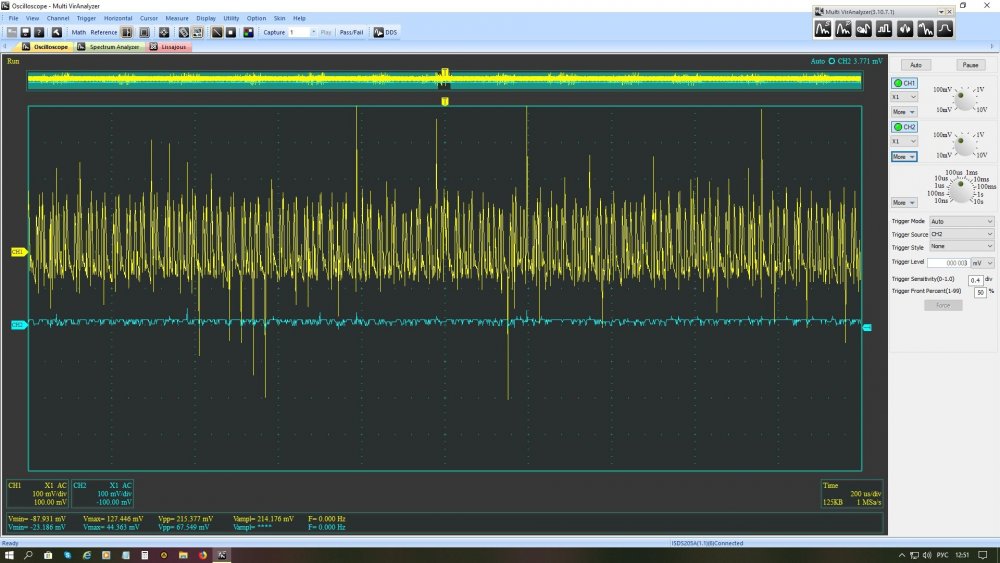1000x563 pixels.
Task: Open the CH1 probe X1 dropdown
Action: (904, 97)
